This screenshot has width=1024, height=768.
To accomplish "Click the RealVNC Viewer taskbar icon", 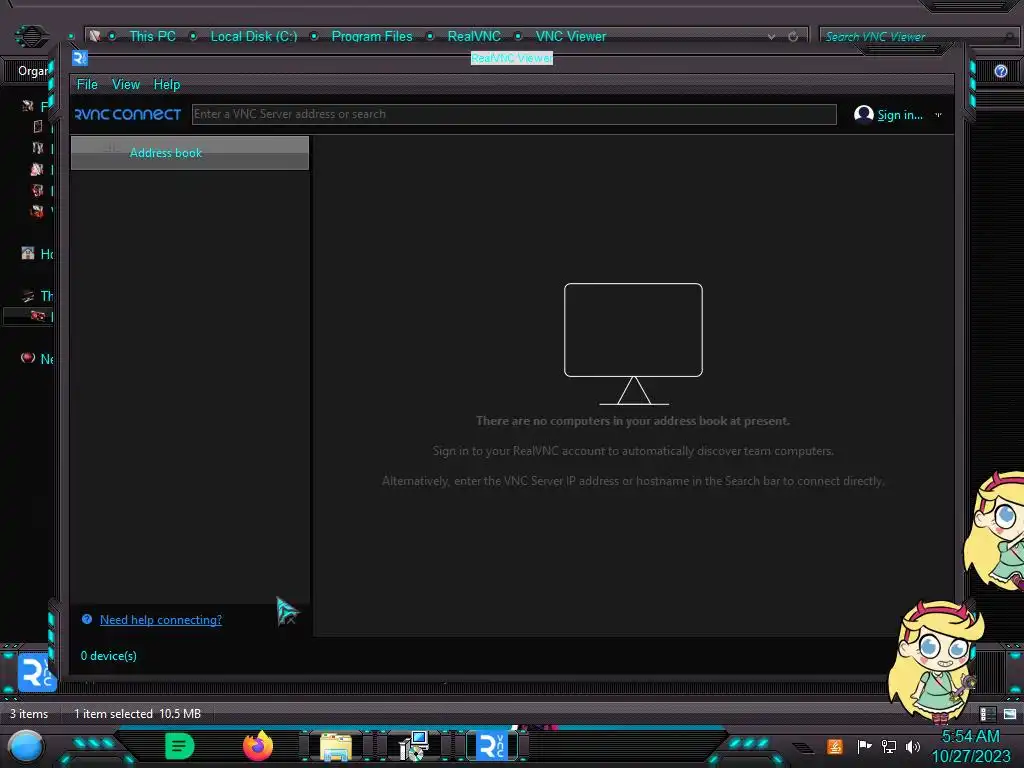I will click(x=492, y=746).
